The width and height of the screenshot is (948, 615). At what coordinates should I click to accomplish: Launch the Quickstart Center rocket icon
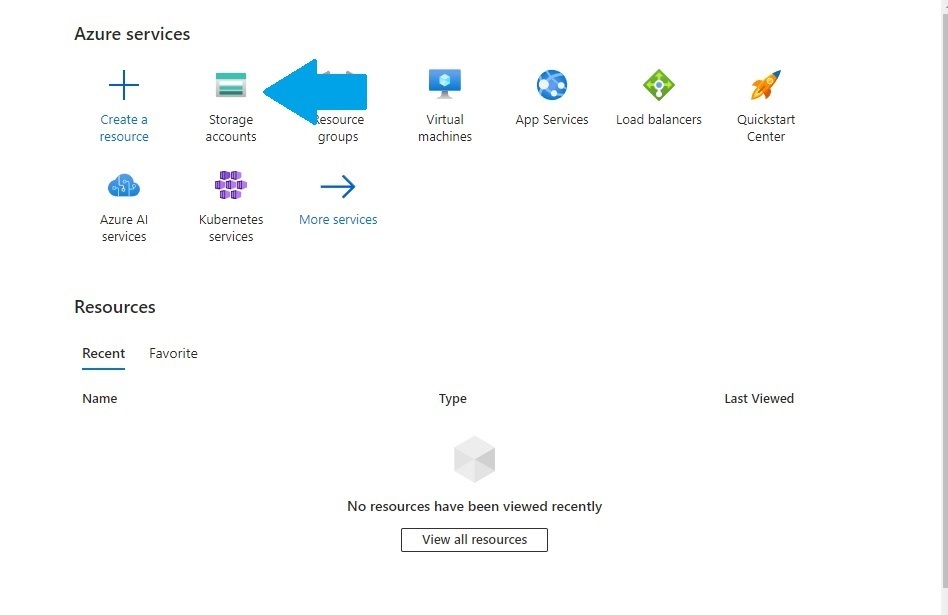766,85
